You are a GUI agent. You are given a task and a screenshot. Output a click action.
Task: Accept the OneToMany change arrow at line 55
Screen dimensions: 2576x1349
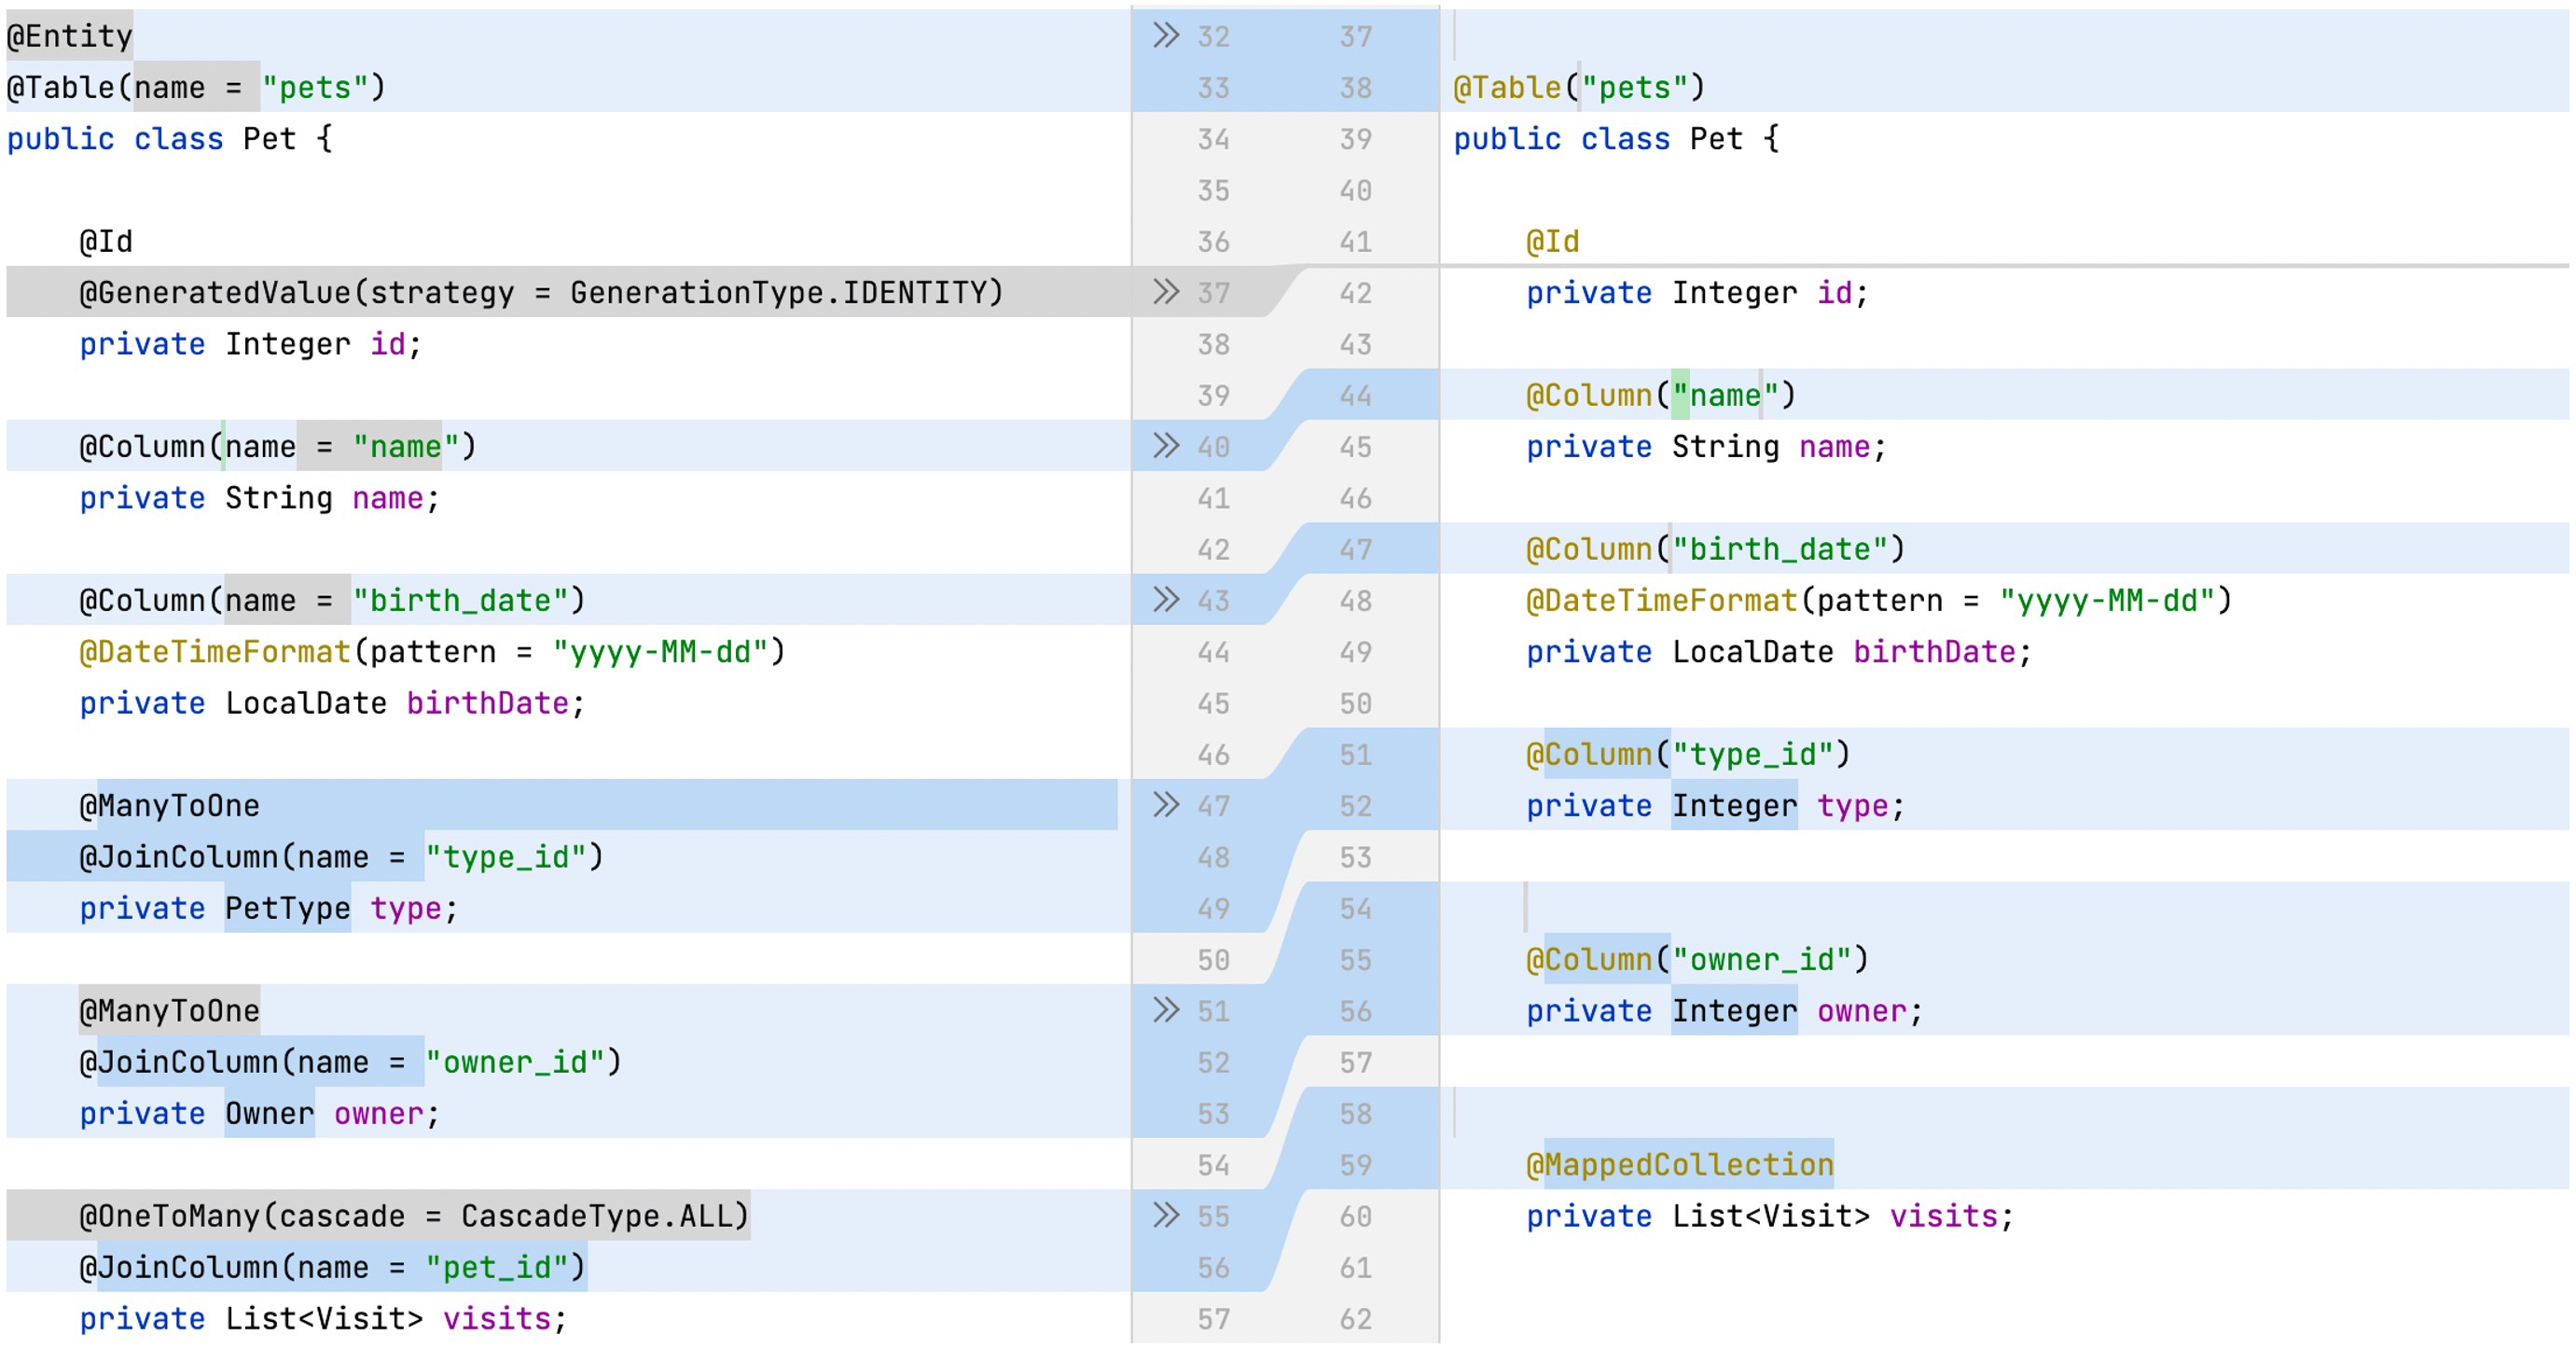1165,1215
